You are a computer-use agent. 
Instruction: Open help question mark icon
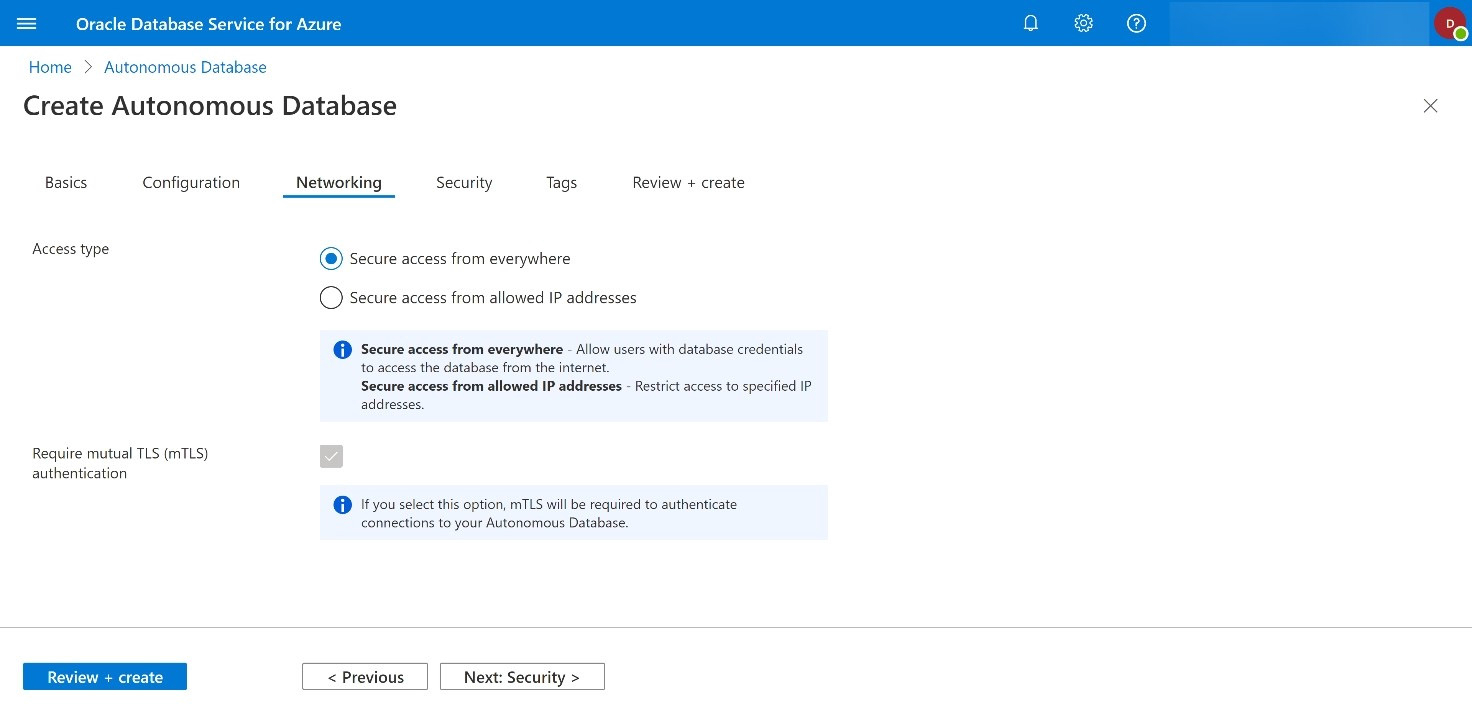(x=1136, y=23)
